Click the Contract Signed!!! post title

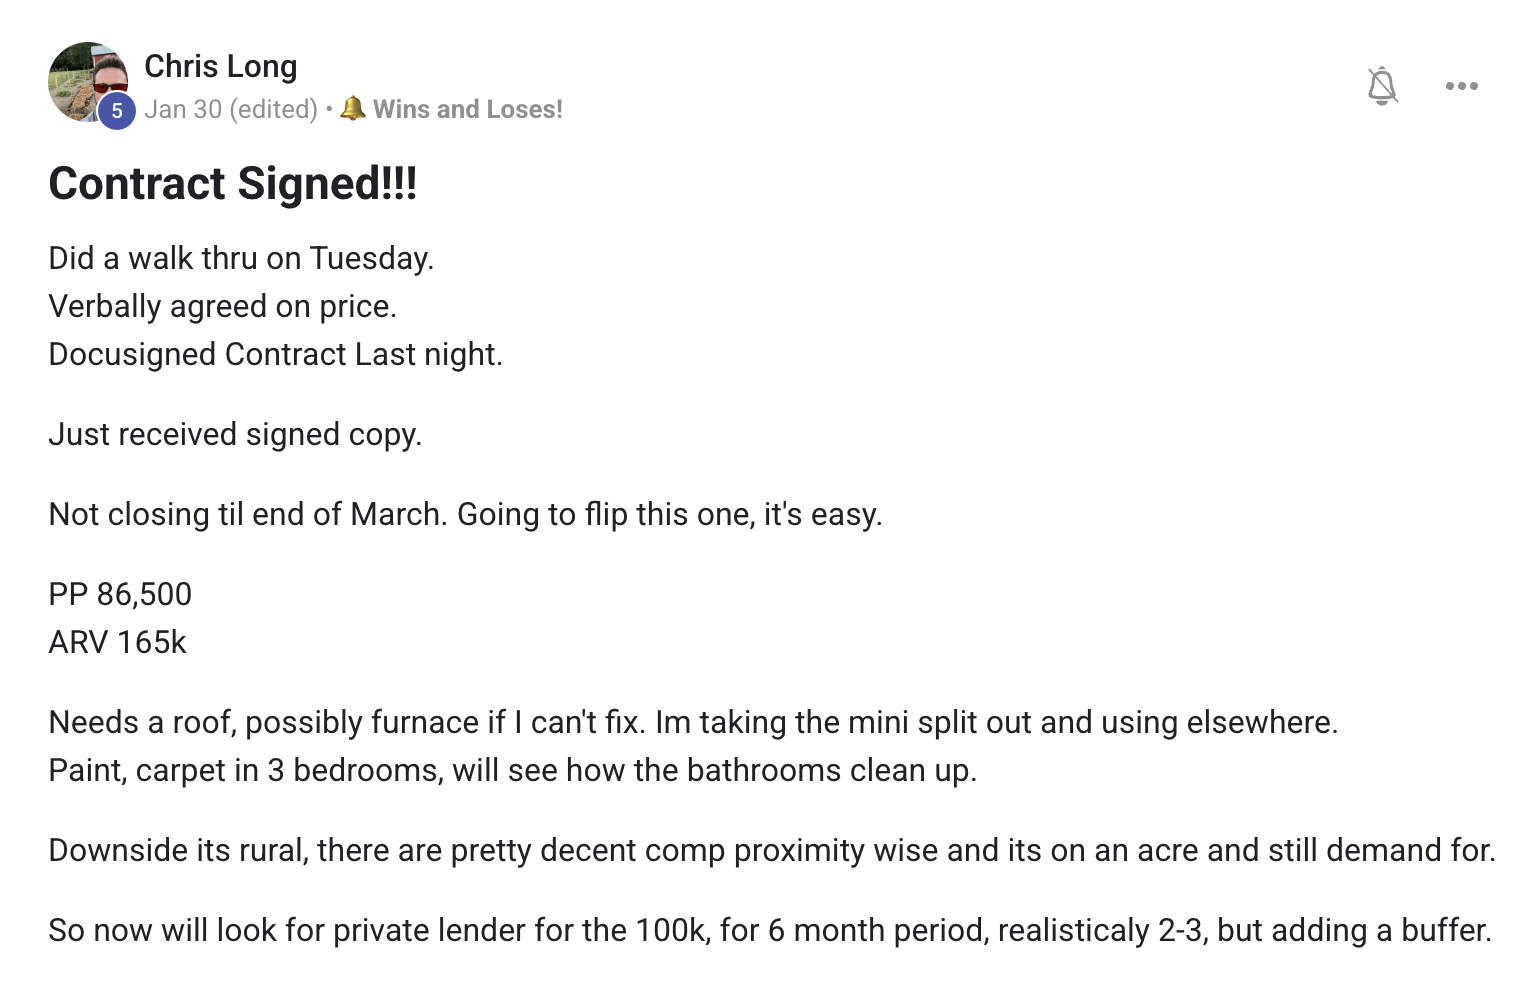tap(232, 184)
